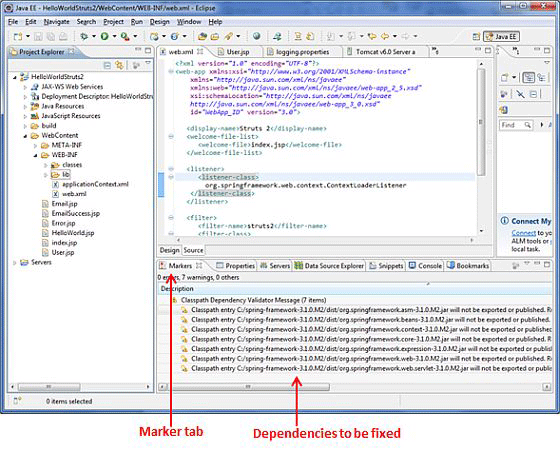Select the Java EE perspective button
The image size is (560, 451).
501,36
